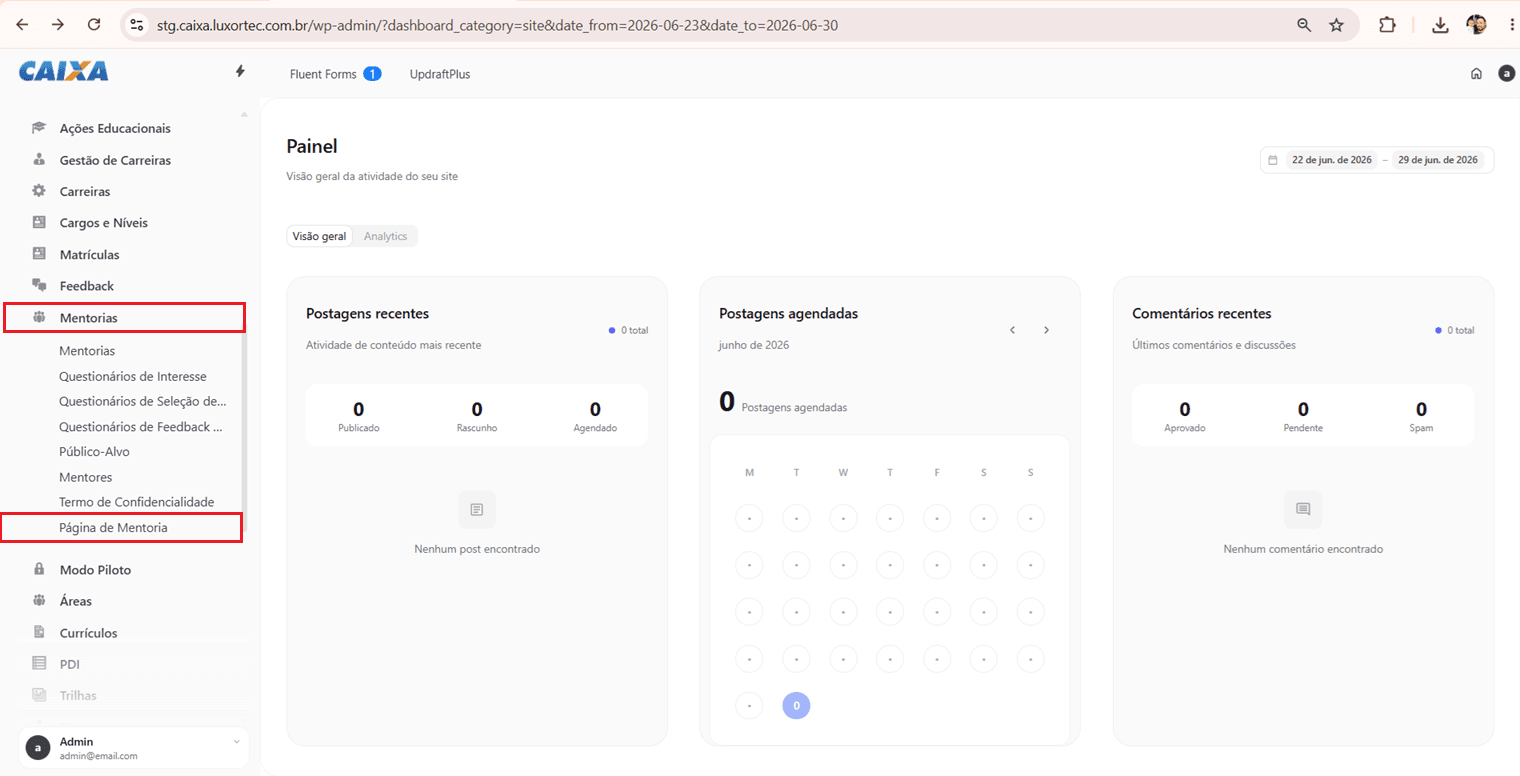Open Questionários de Seleção submenu item
1520x776 pixels.
coord(143,401)
